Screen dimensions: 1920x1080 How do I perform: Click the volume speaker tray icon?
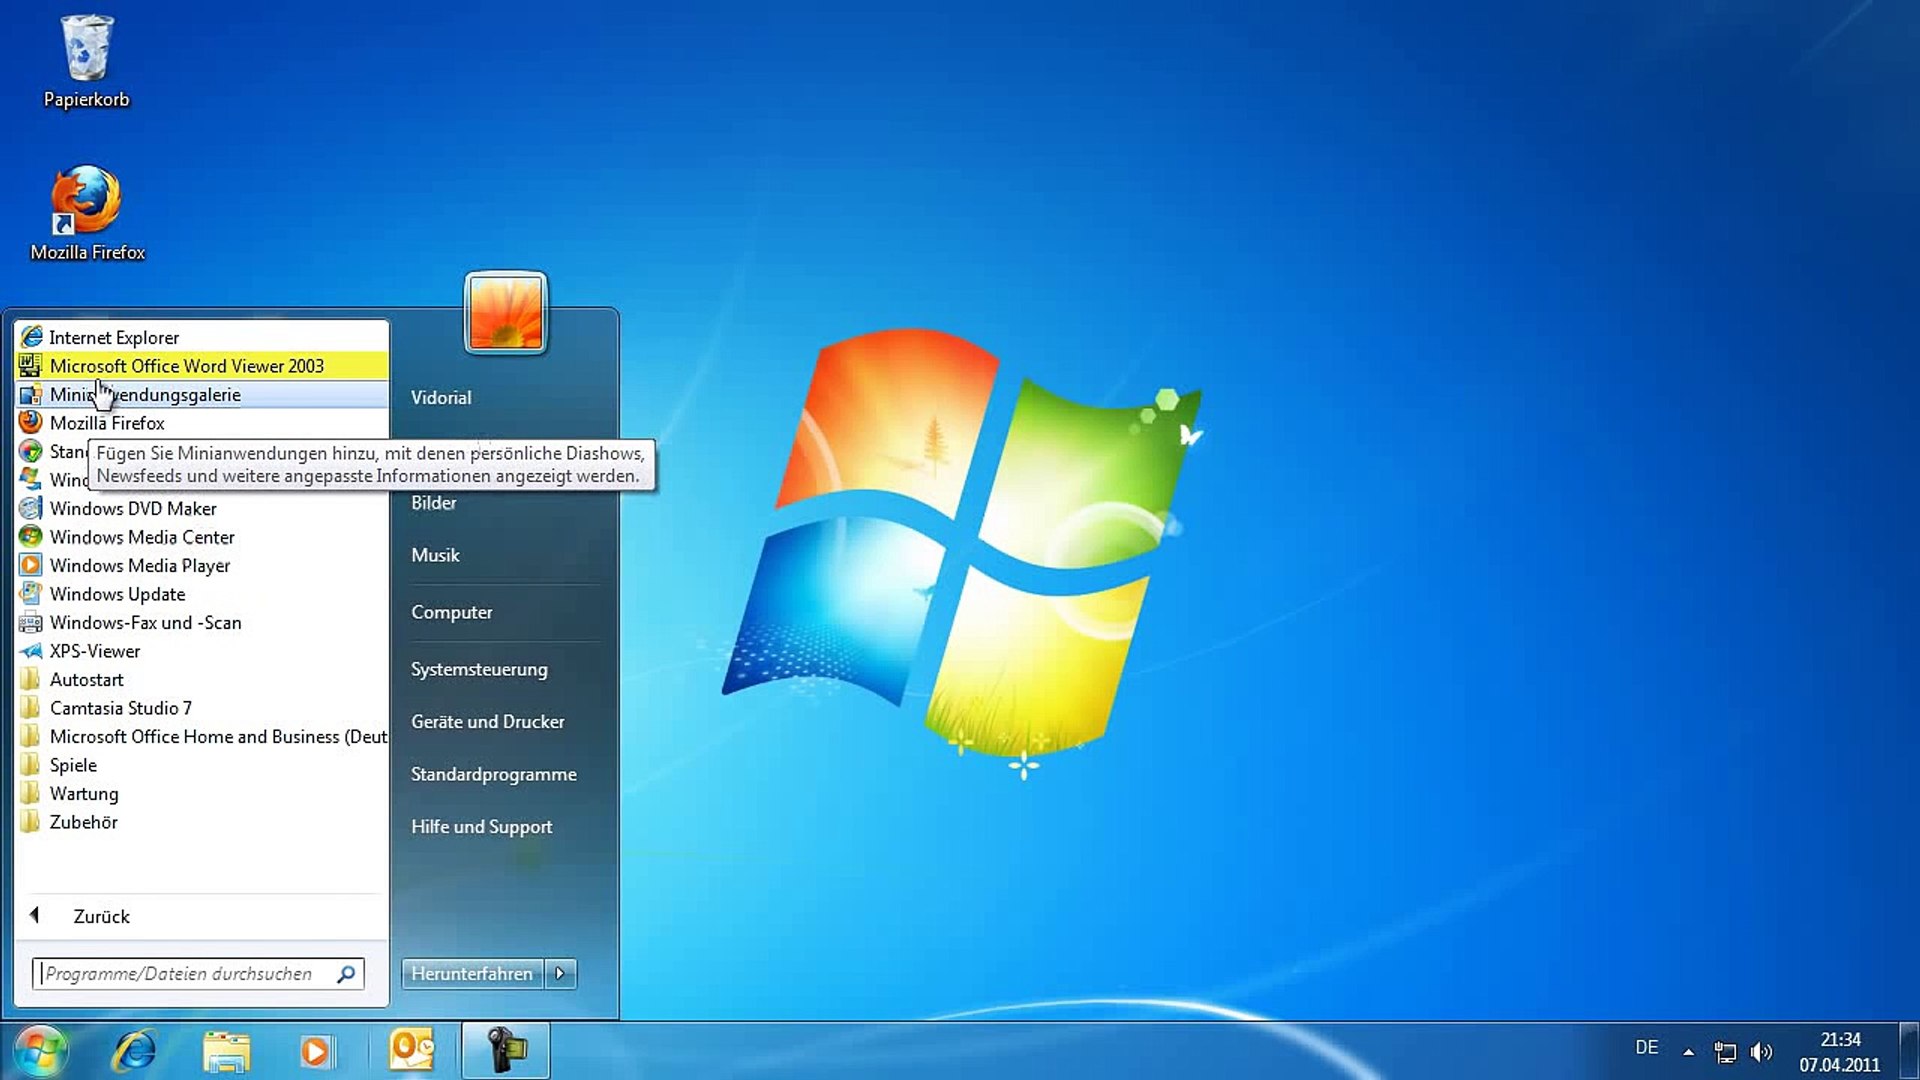pyautogui.click(x=1761, y=1052)
